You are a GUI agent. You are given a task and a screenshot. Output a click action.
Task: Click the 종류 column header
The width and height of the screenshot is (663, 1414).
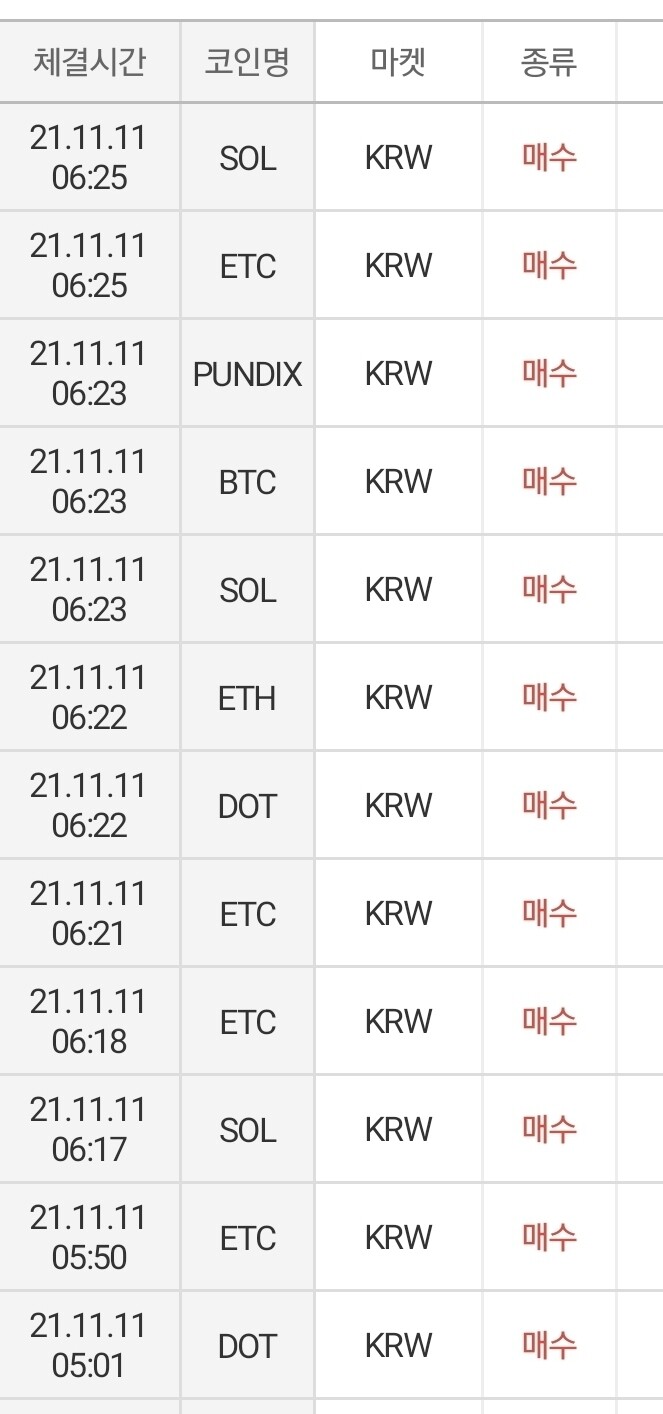coord(548,62)
